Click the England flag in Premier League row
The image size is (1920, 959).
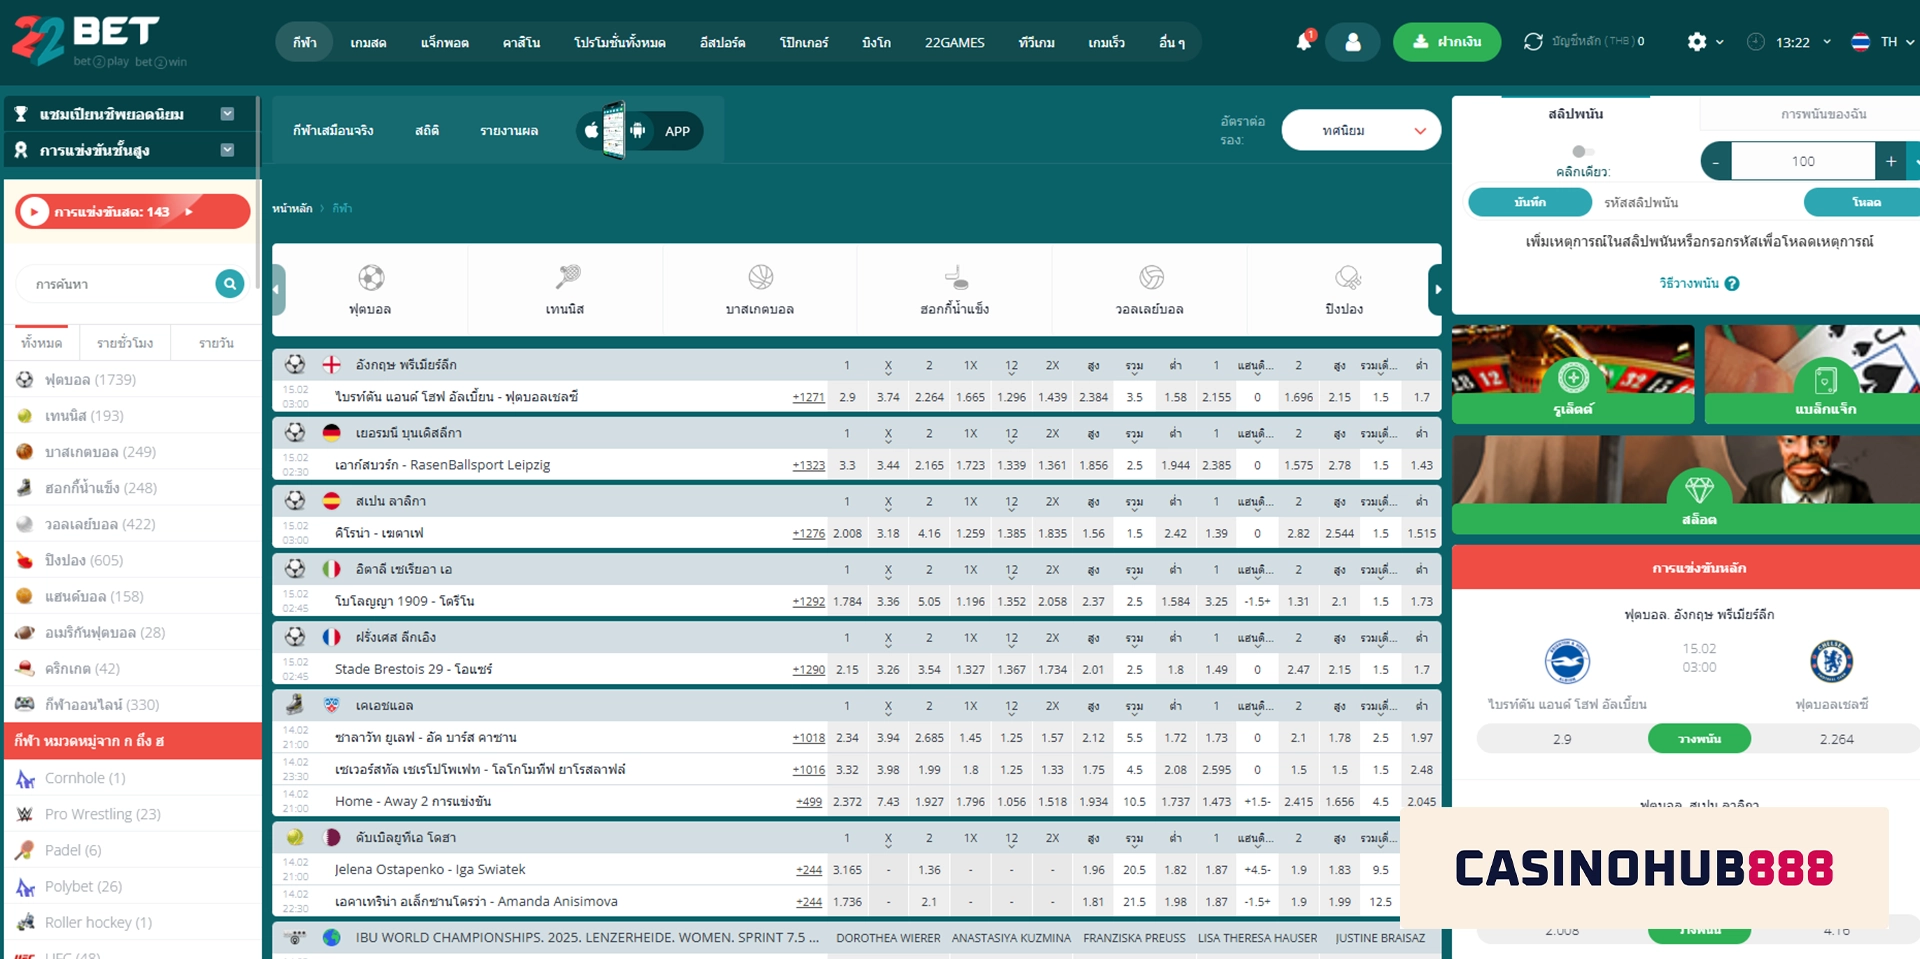click(x=331, y=365)
